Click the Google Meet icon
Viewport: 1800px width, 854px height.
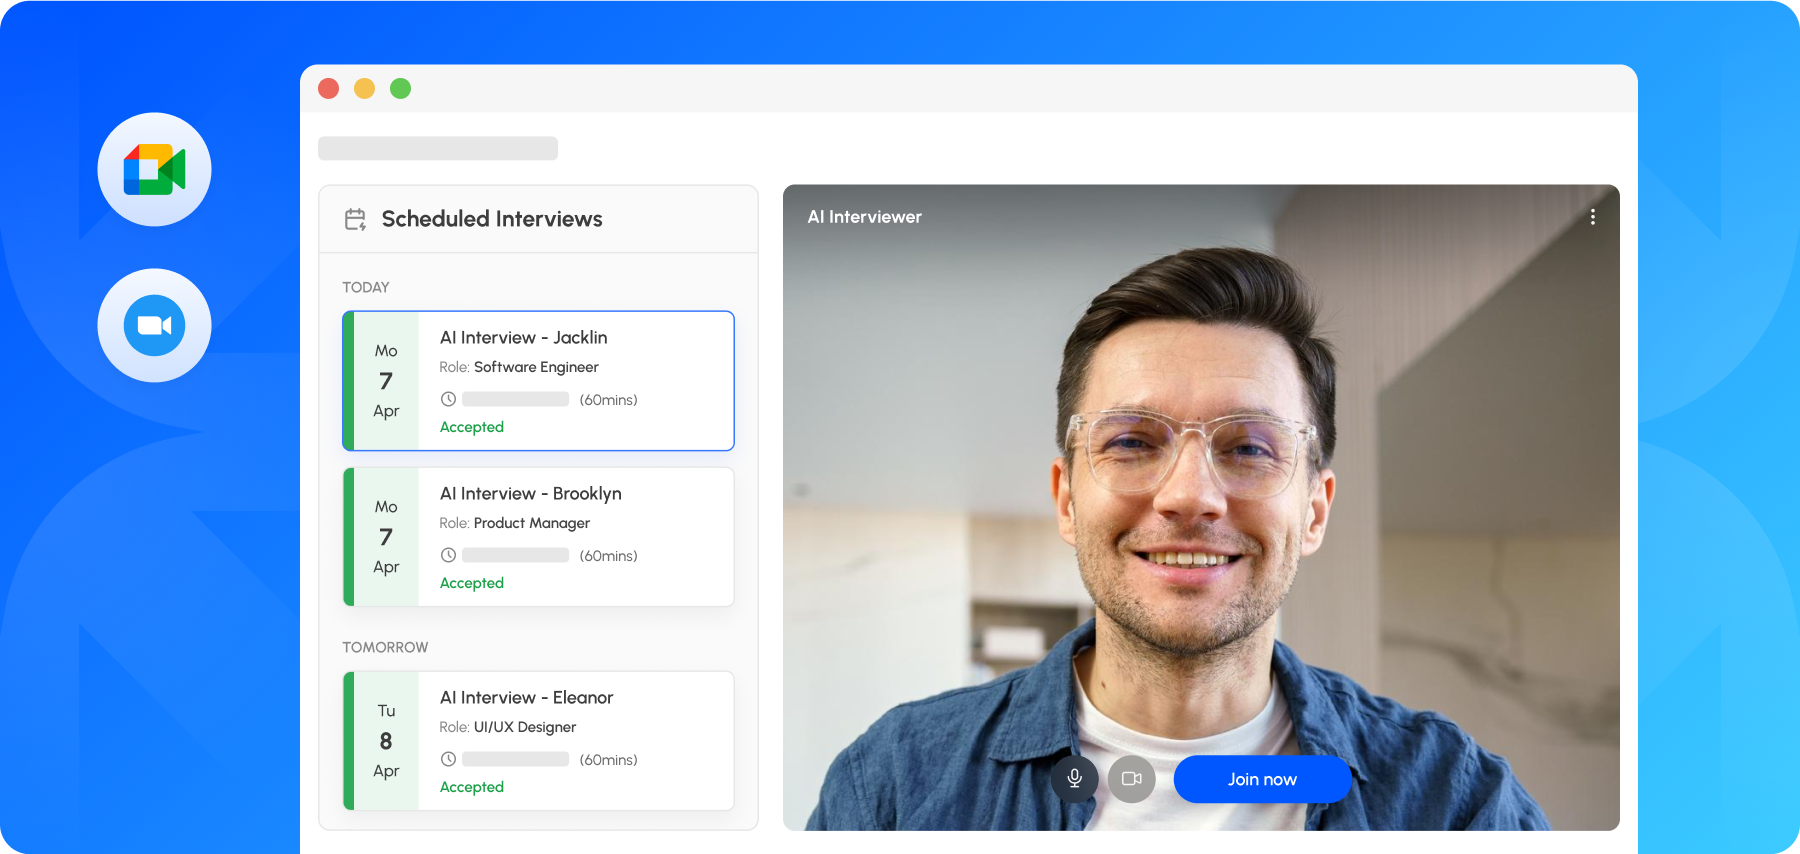click(x=154, y=169)
